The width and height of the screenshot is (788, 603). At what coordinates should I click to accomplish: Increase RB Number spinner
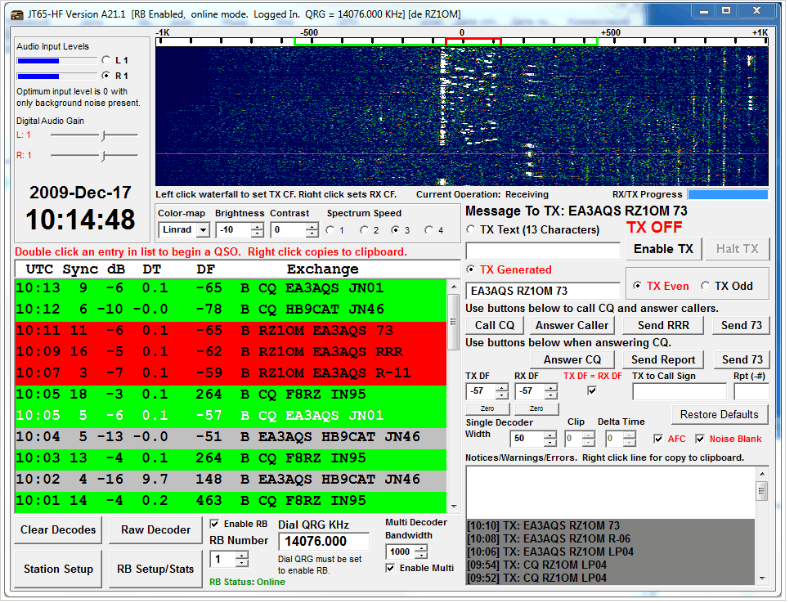[242, 555]
